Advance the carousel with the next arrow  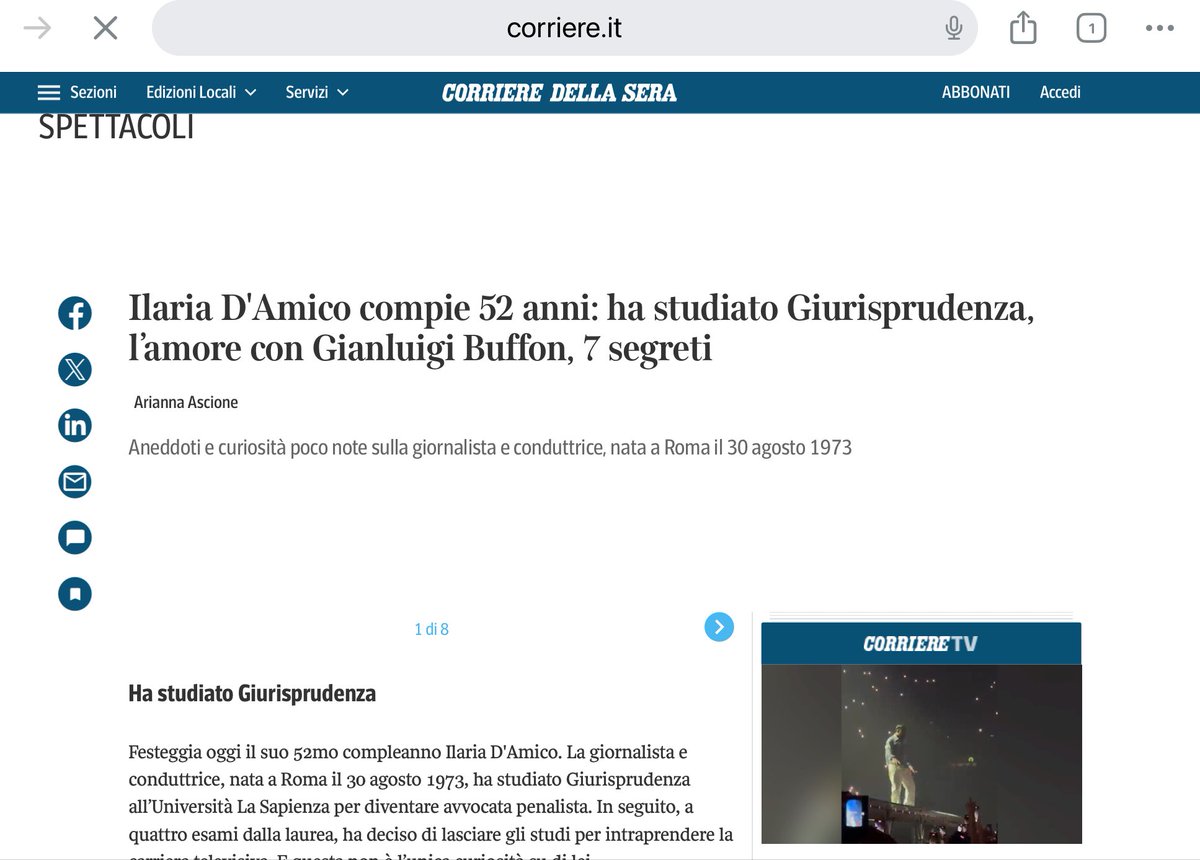pyautogui.click(x=718, y=627)
